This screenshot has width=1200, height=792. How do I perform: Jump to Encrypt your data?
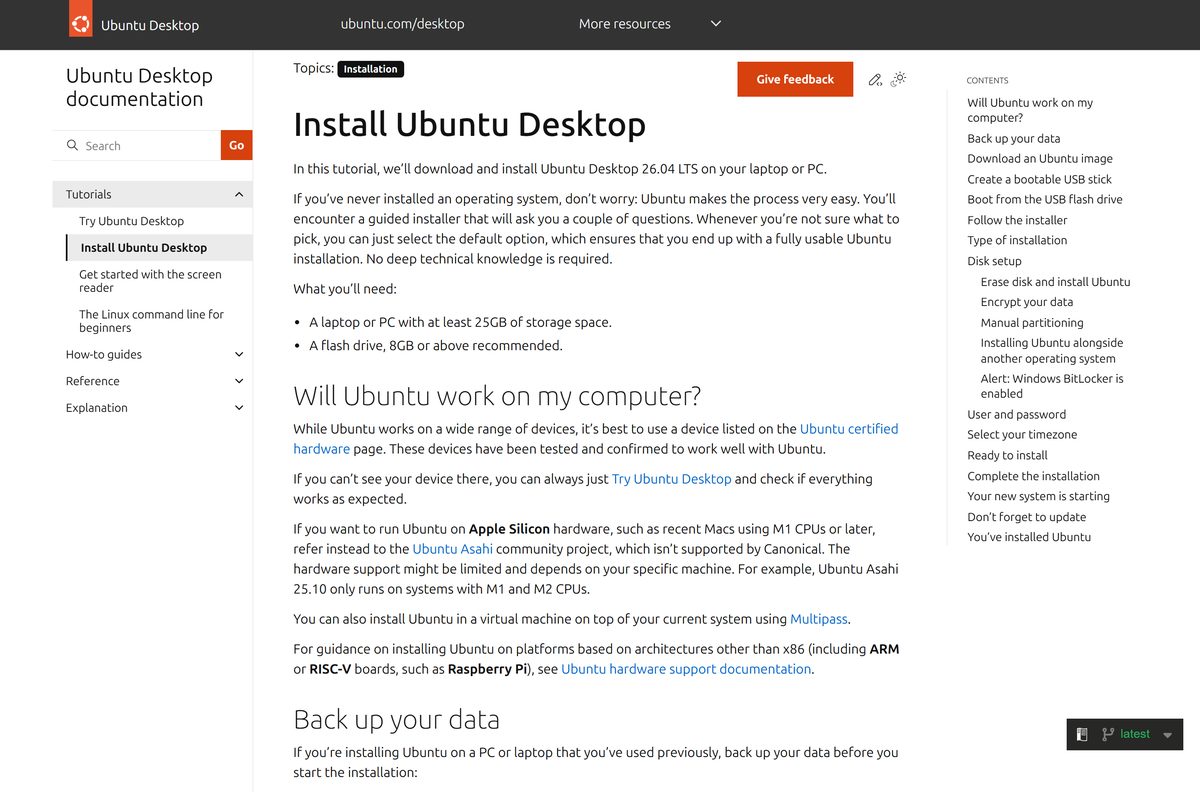pos(1027,302)
